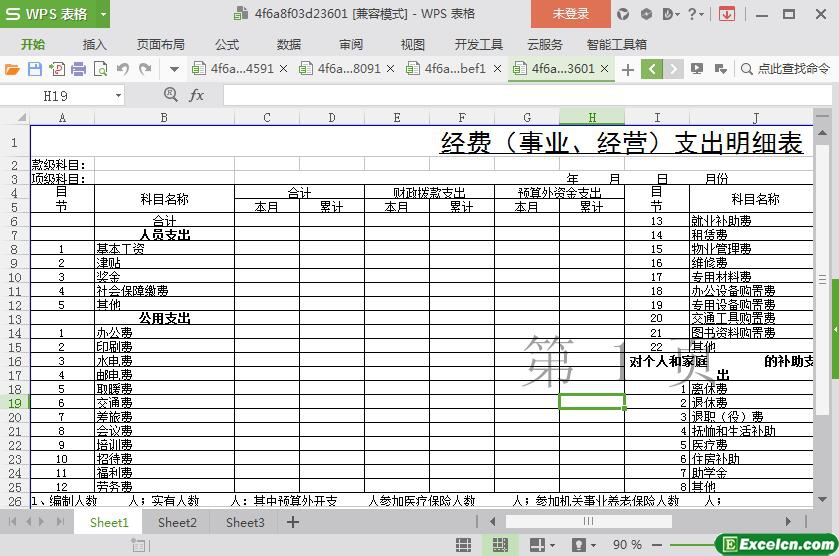This screenshot has width=839, height=556.
Task: Click the zoom magnifier icon beside fx
Action: coord(171,95)
